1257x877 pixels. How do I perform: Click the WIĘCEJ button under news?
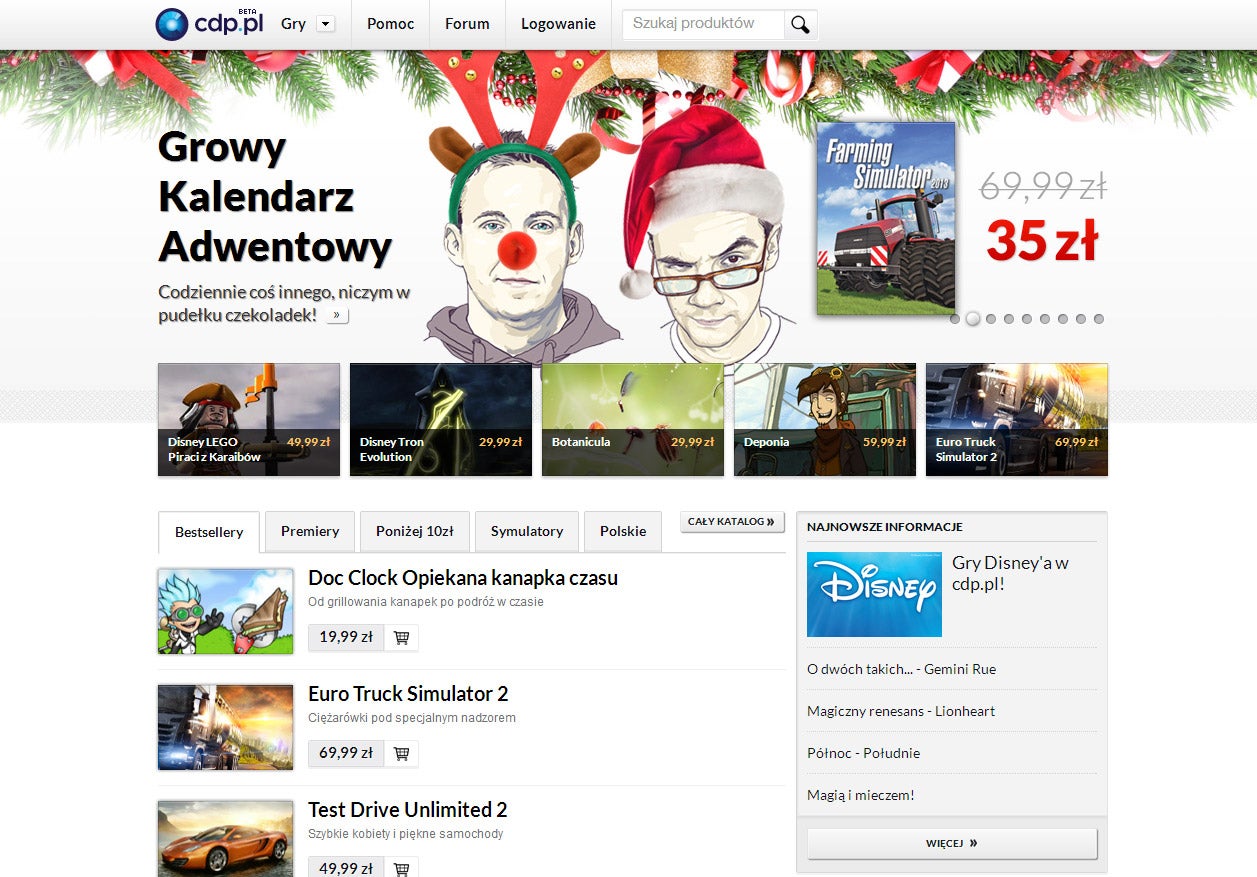952,843
